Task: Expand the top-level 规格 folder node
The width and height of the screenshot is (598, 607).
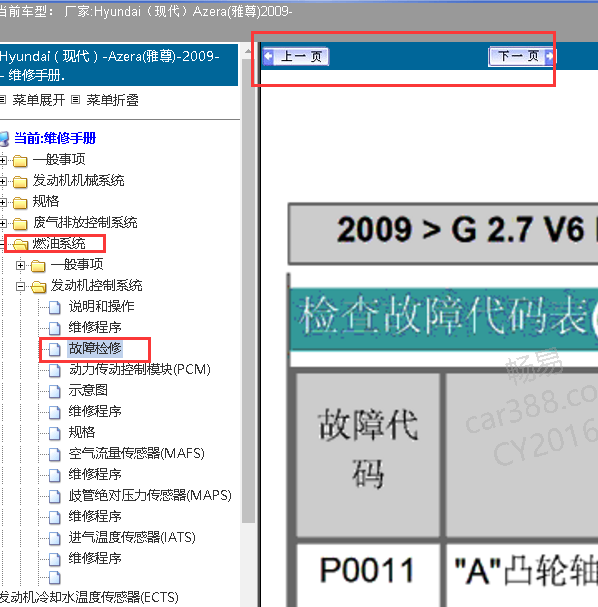Action: pyautogui.click(x=3, y=202)
